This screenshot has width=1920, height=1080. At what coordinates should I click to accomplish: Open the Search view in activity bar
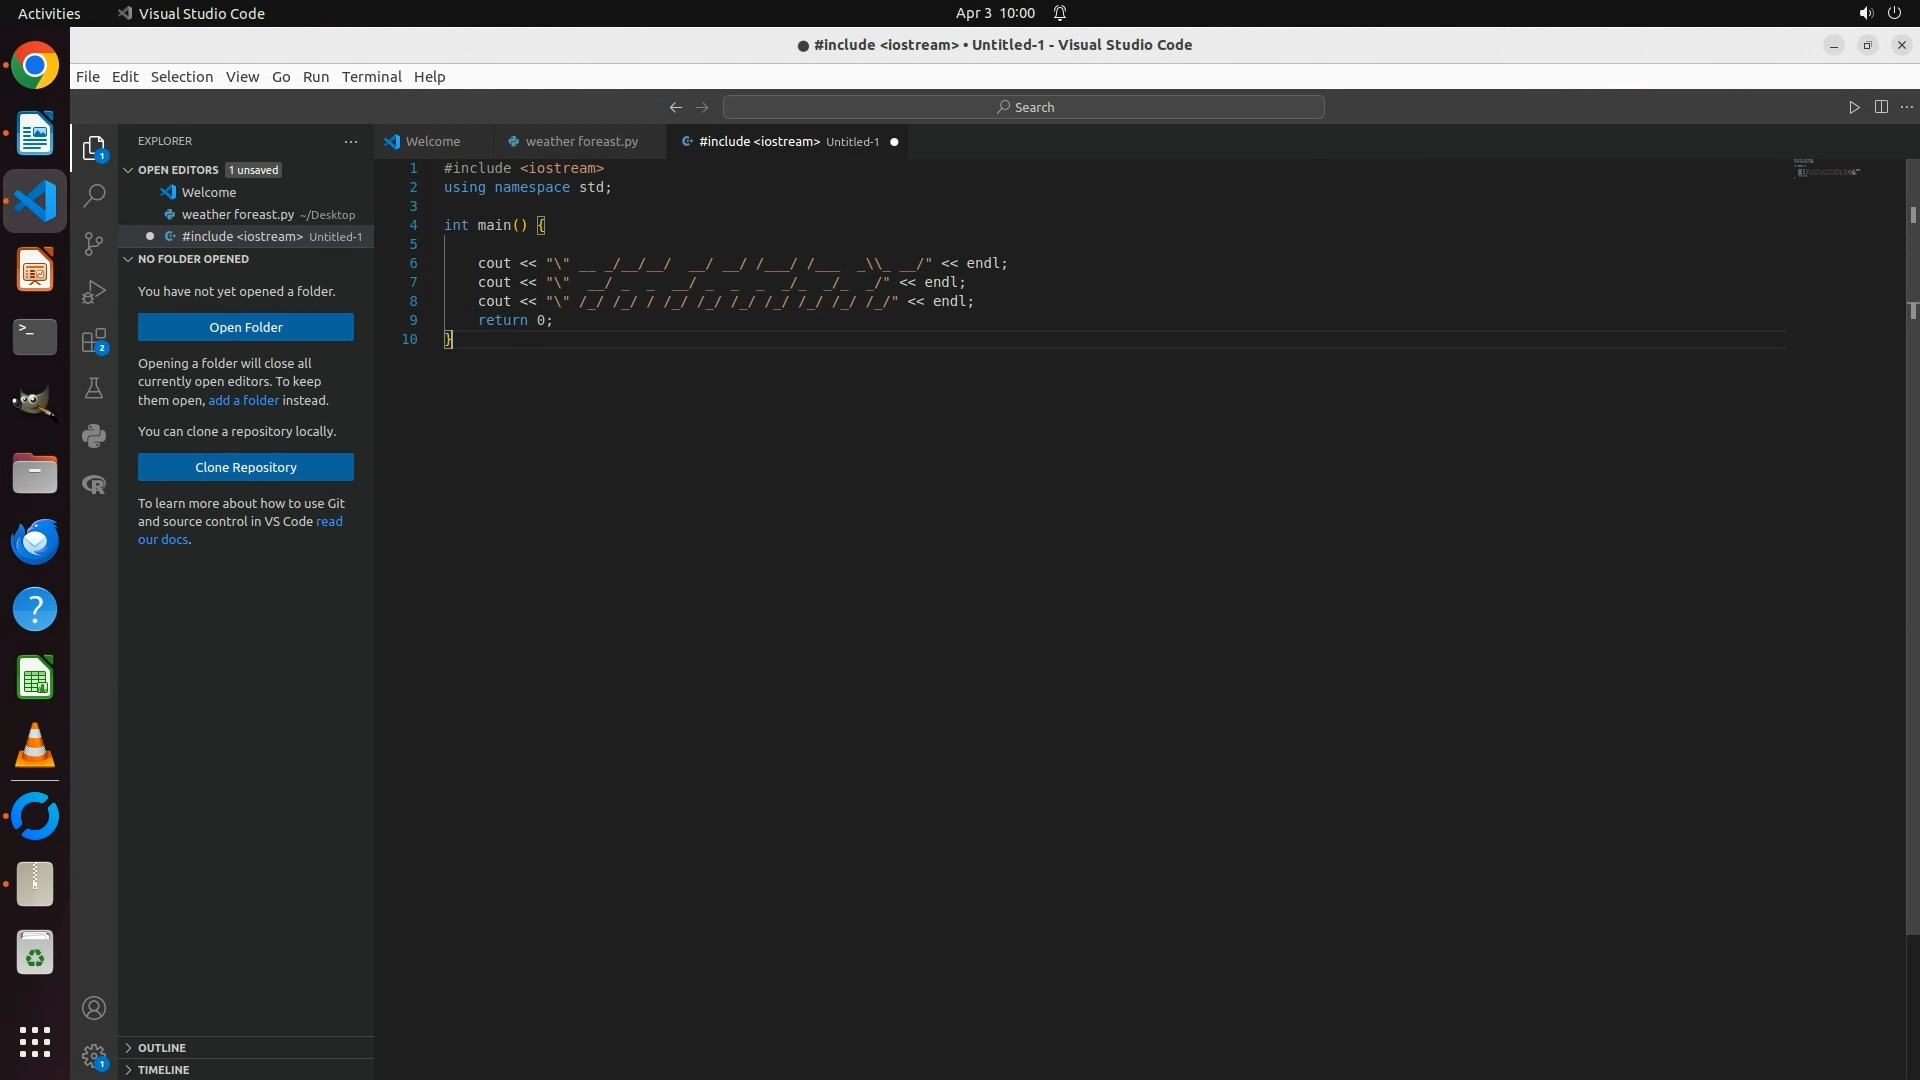click(x=94, y=196)
